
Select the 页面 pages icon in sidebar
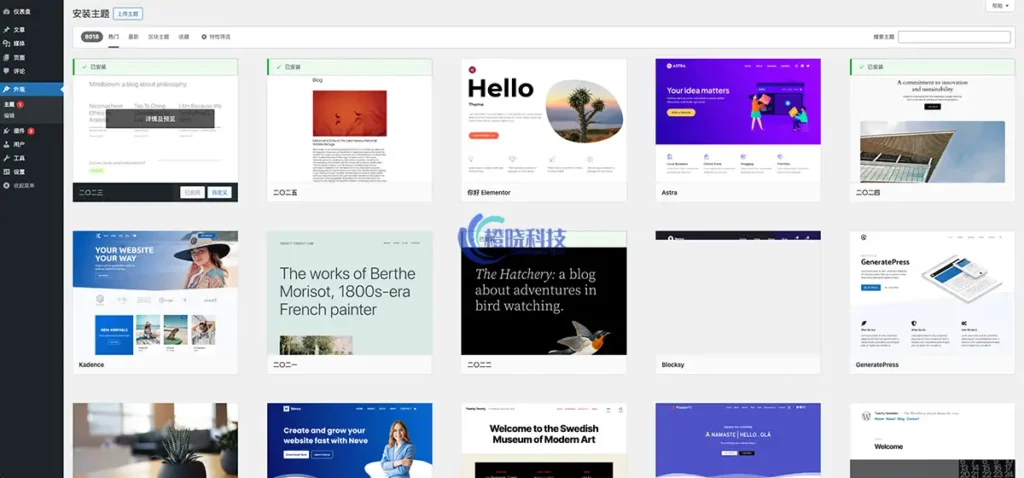tap(7, 57)
